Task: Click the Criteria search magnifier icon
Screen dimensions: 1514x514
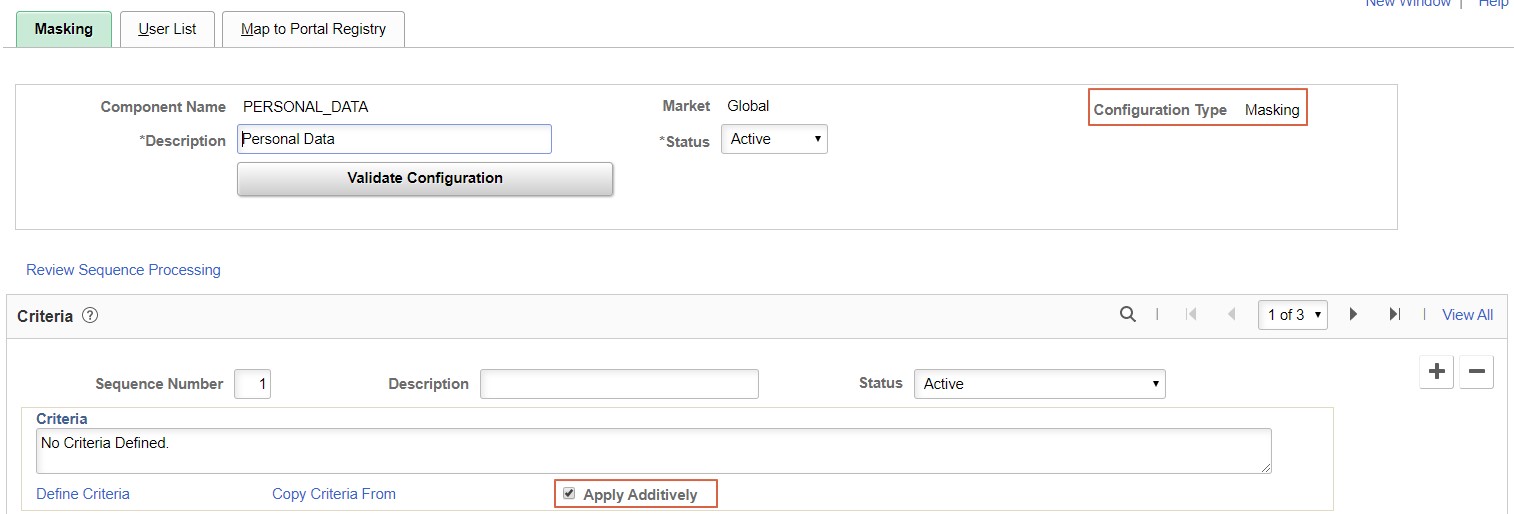Action: tap(1127, 314)
